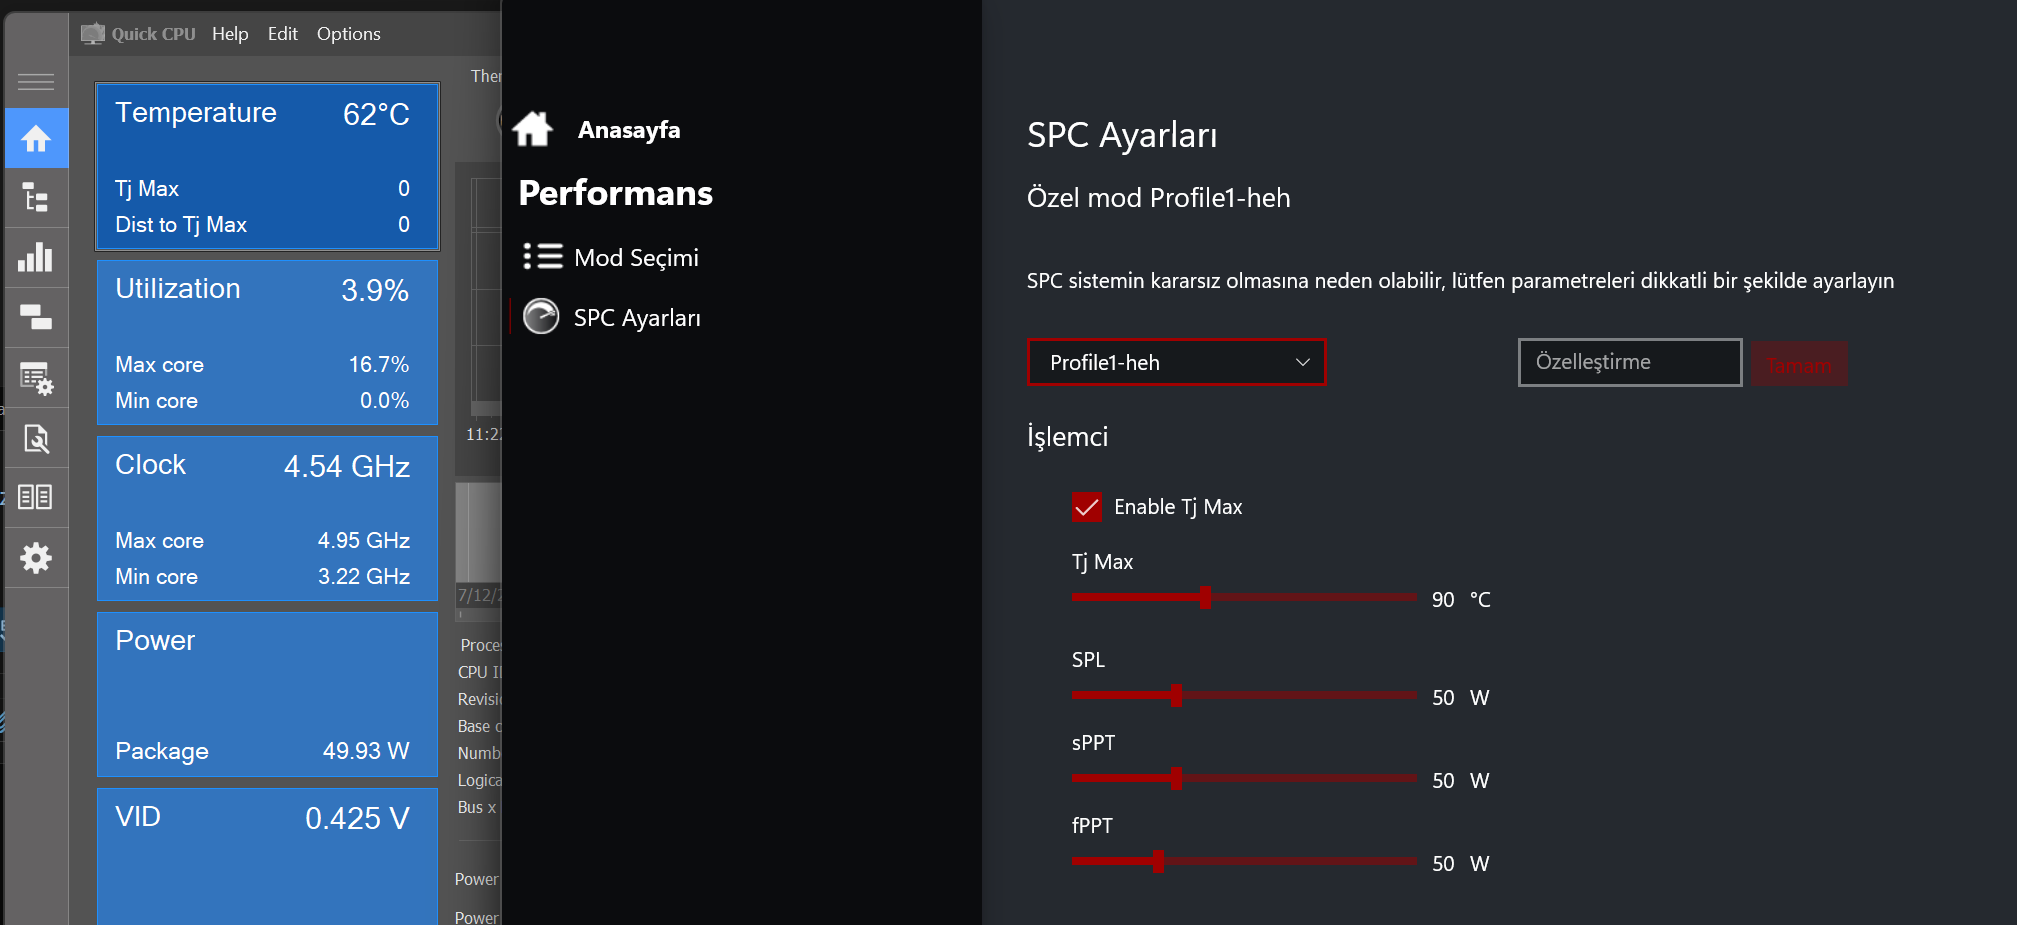Open the Options menu in Quick CPU
The height and width of the screenshot is (925, 2017).
click(x=349, y=34)
